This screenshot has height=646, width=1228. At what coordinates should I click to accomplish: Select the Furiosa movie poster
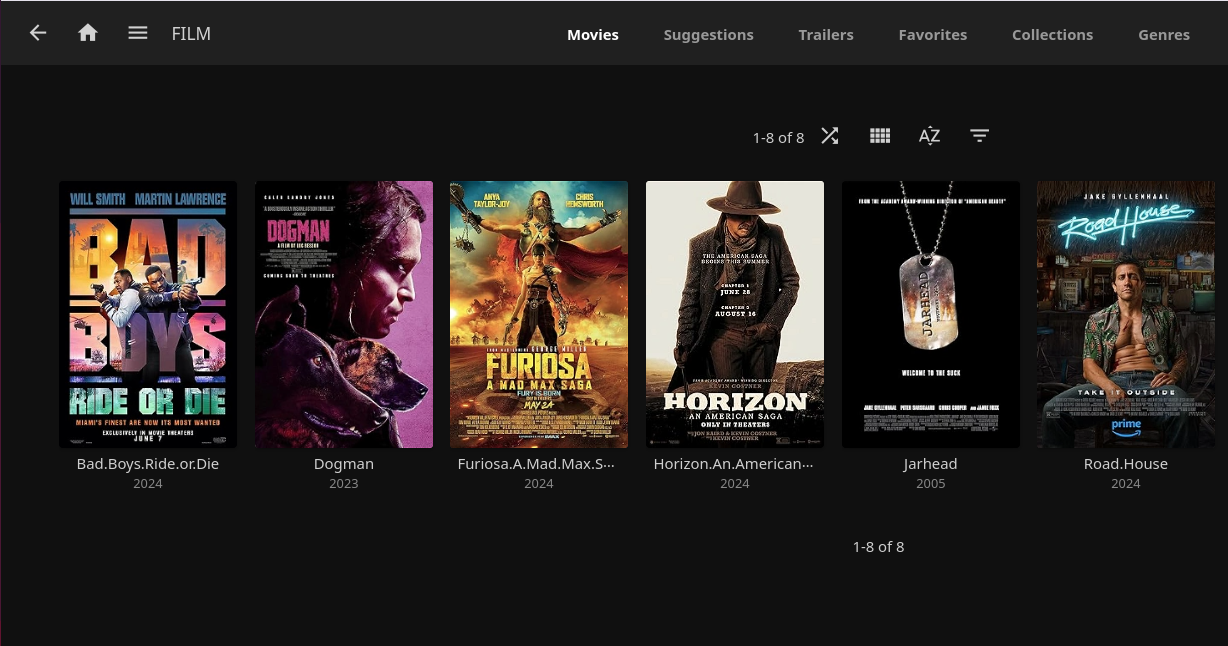point(539,314)
